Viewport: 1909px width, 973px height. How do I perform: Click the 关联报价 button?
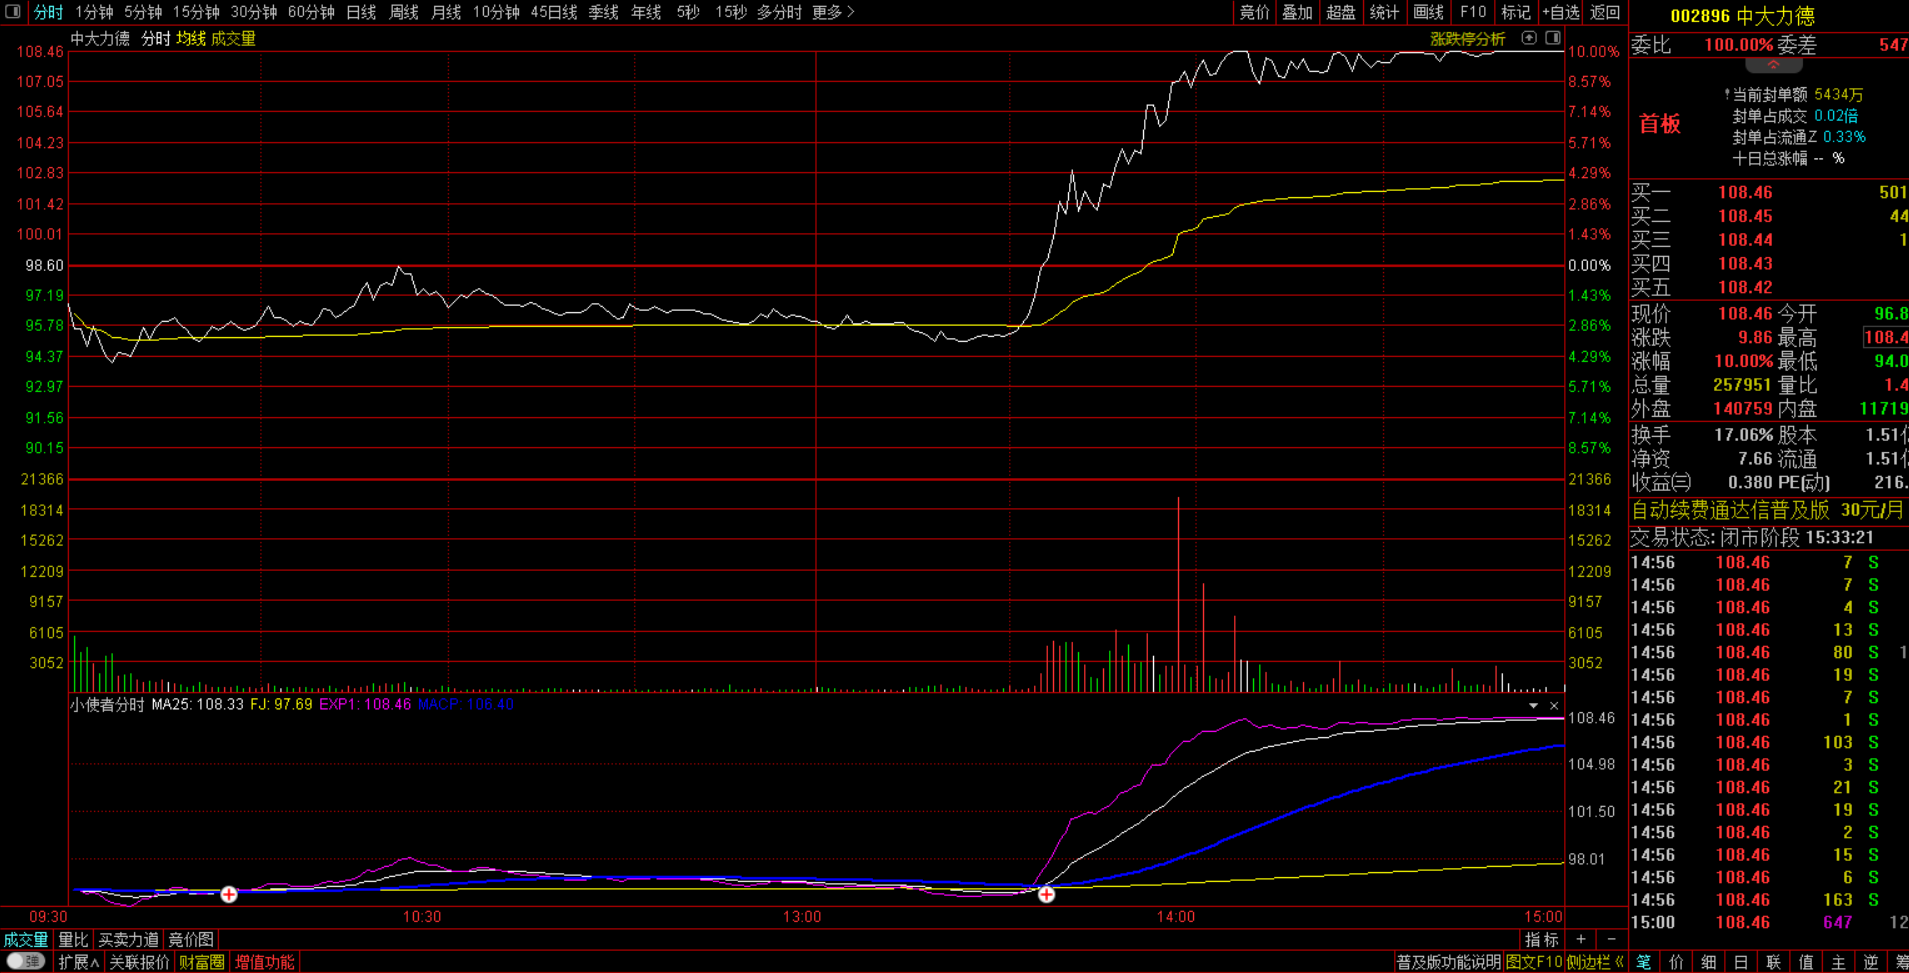point(139,962)
